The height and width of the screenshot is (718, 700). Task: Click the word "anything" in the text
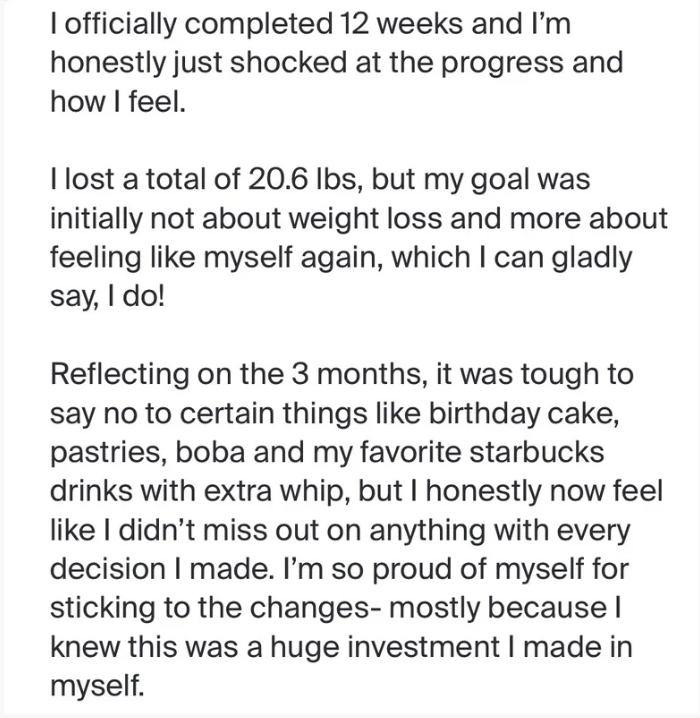[427, 530]
